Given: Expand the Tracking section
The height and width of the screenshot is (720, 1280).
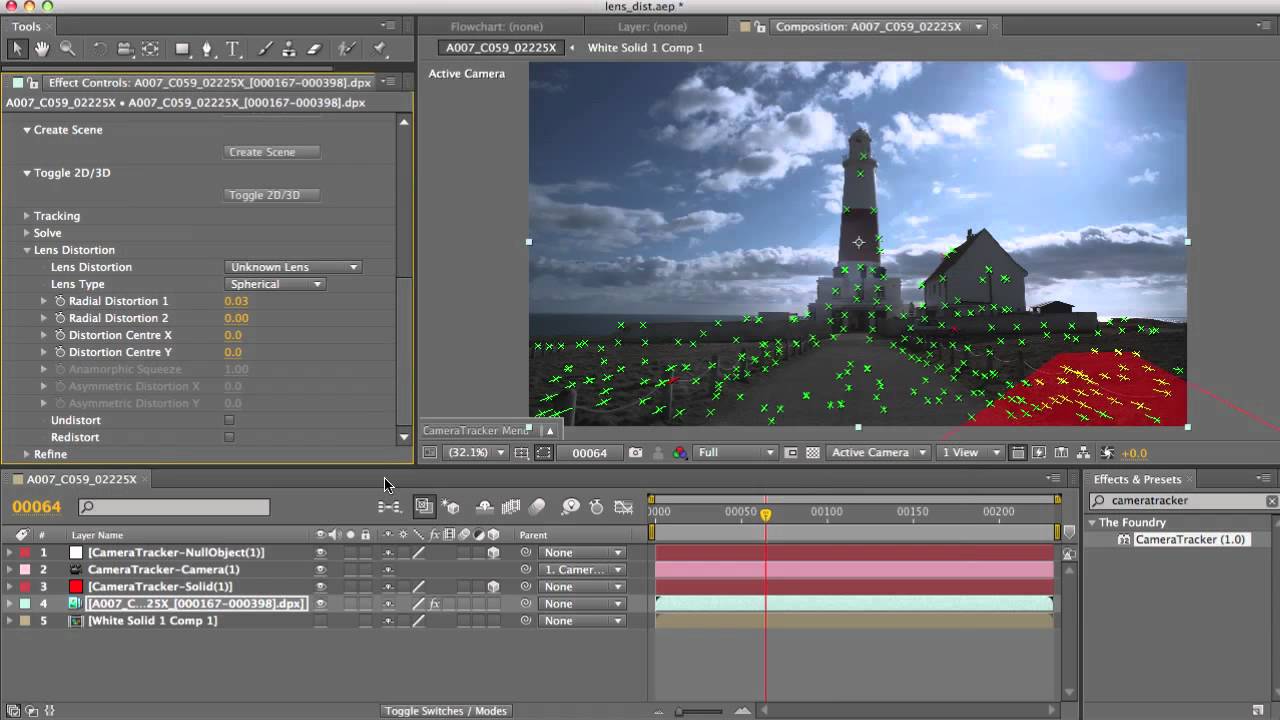Looking at the screenshot, I should click(27, 216).
